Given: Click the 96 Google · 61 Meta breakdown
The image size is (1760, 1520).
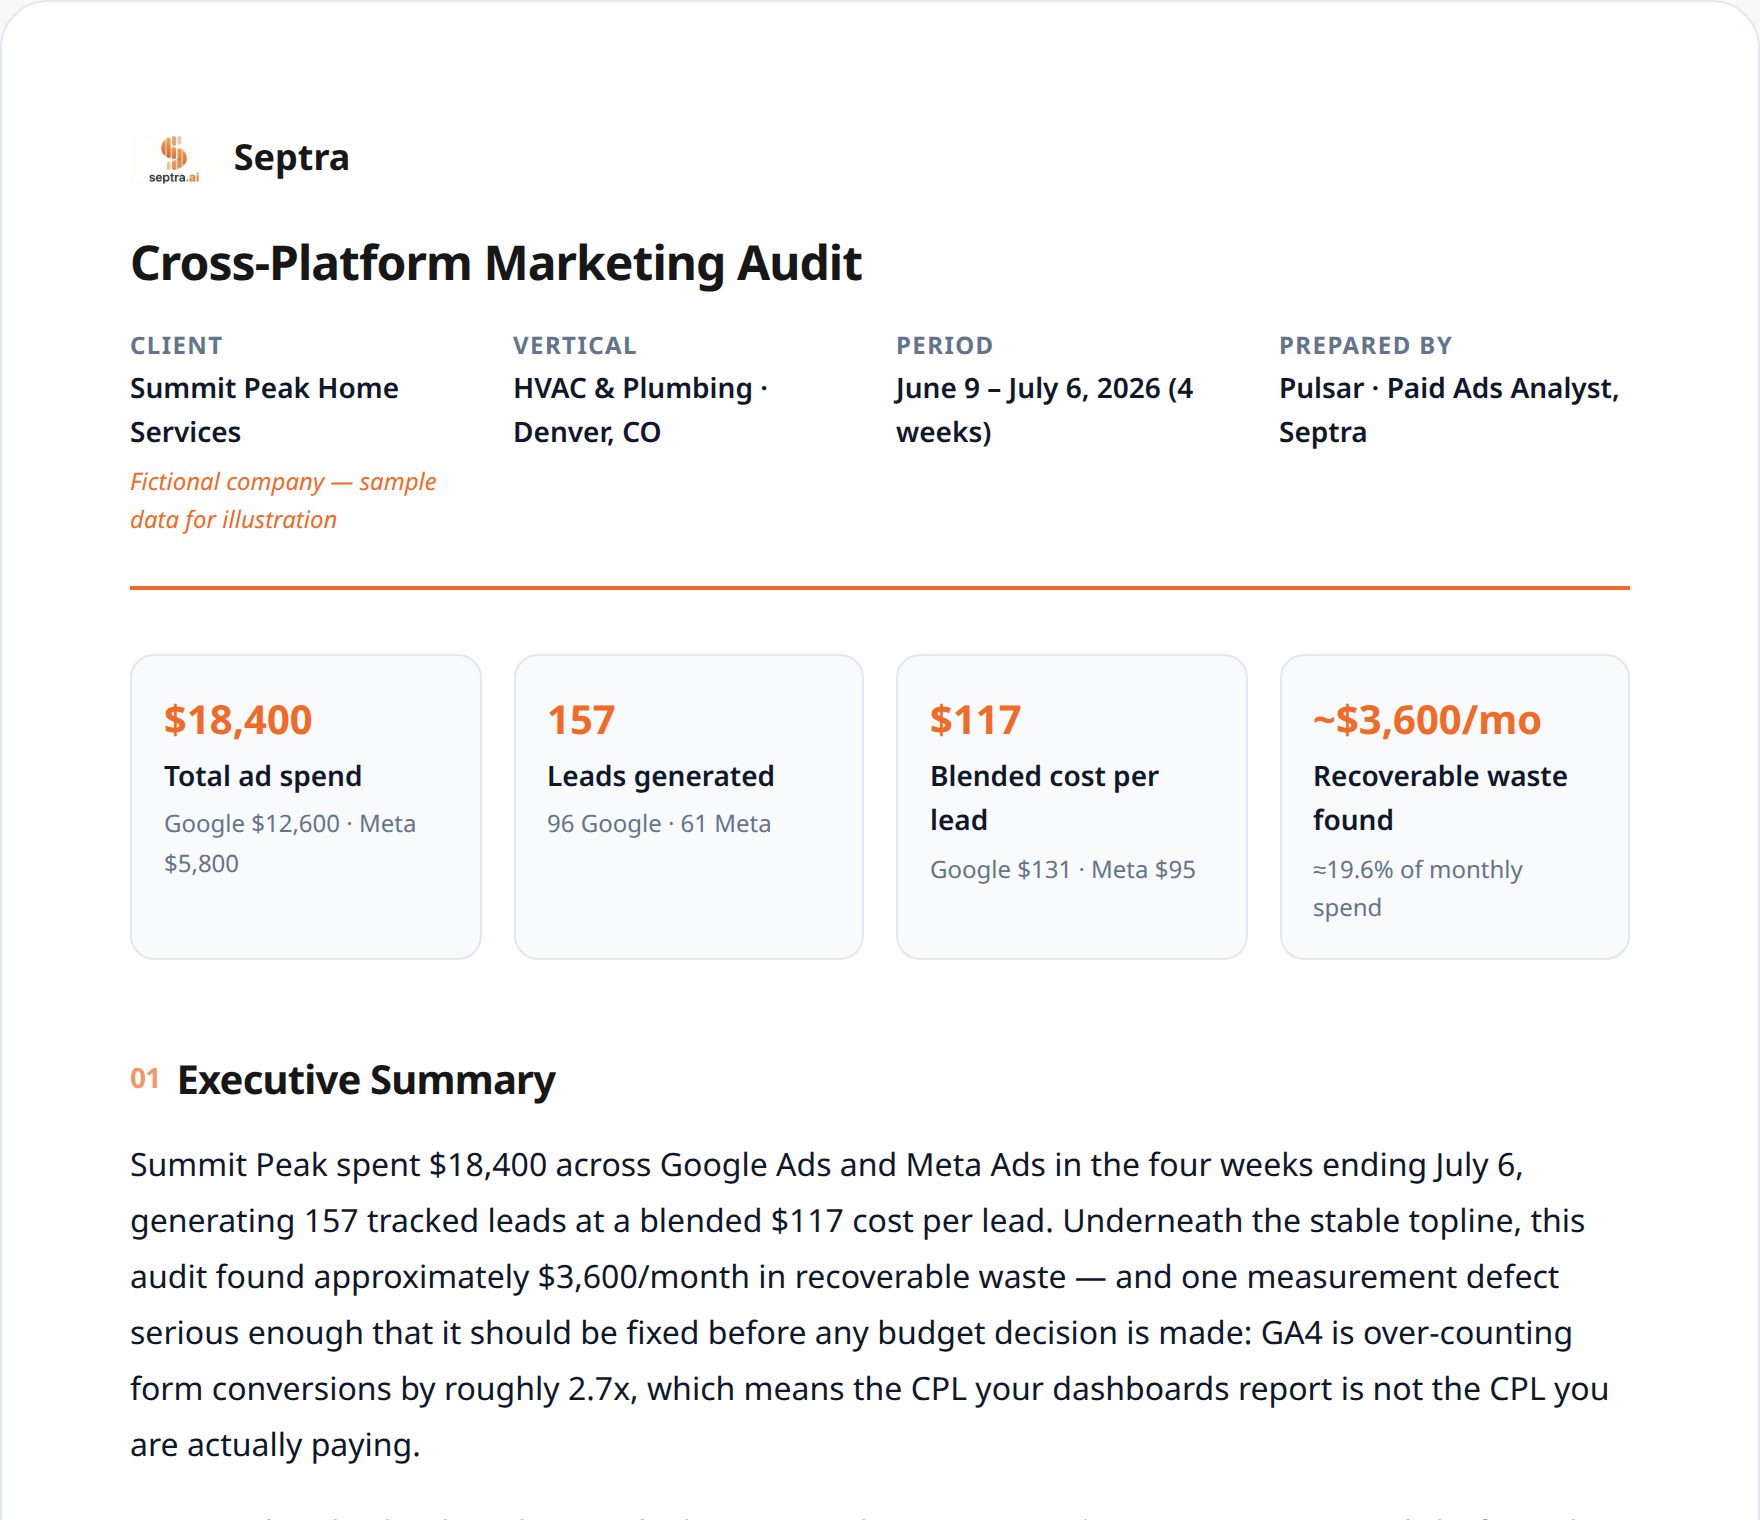Looking at the screenshot, I should point(659,824).
